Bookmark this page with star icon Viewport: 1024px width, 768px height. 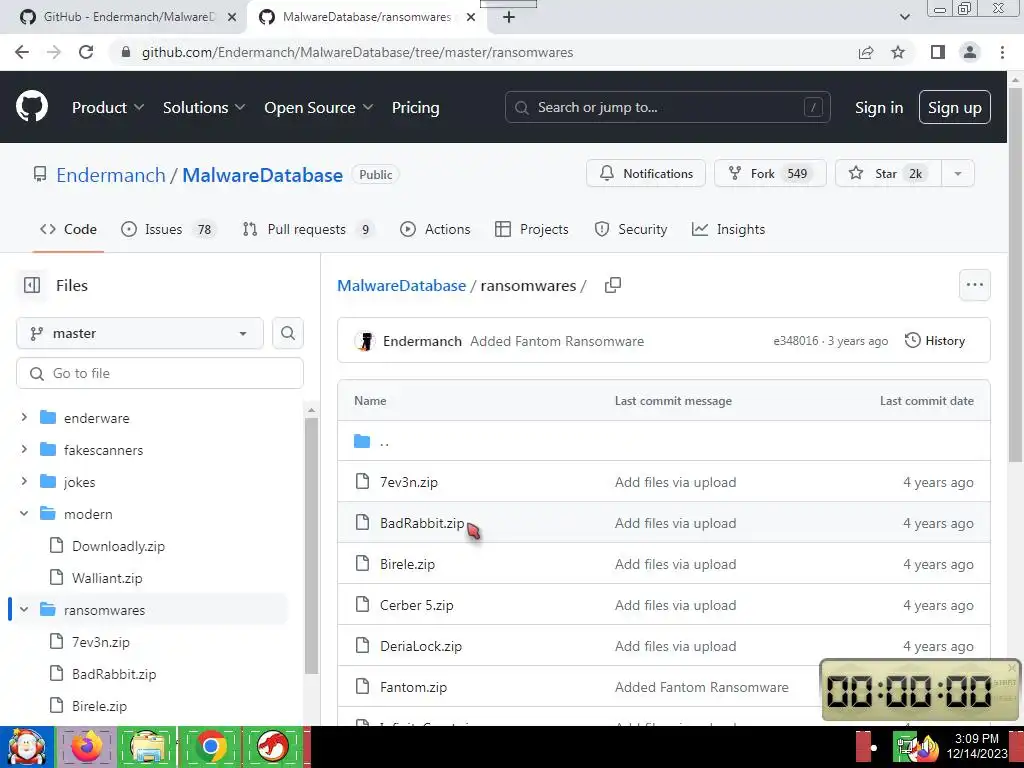[x=898, y=52]
